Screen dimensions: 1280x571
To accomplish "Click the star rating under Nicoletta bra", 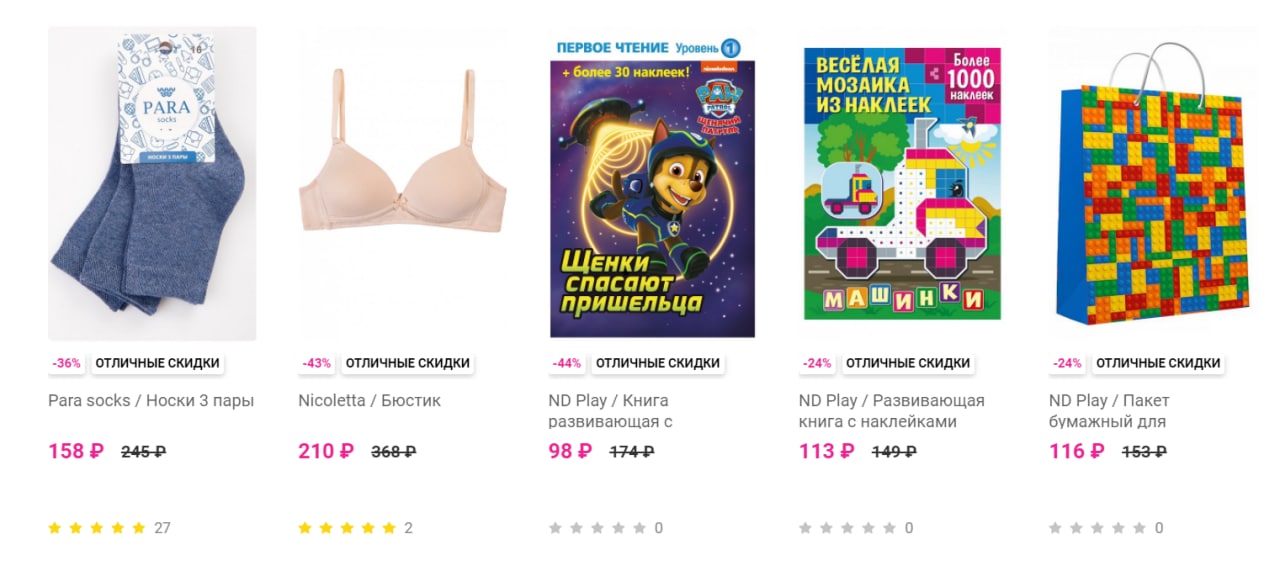I will tap(347, 528).
